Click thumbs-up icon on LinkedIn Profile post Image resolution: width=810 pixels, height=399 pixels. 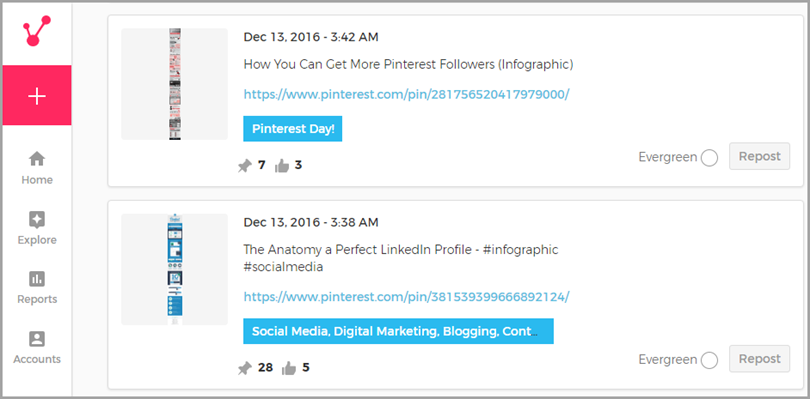tap(289, 369)
